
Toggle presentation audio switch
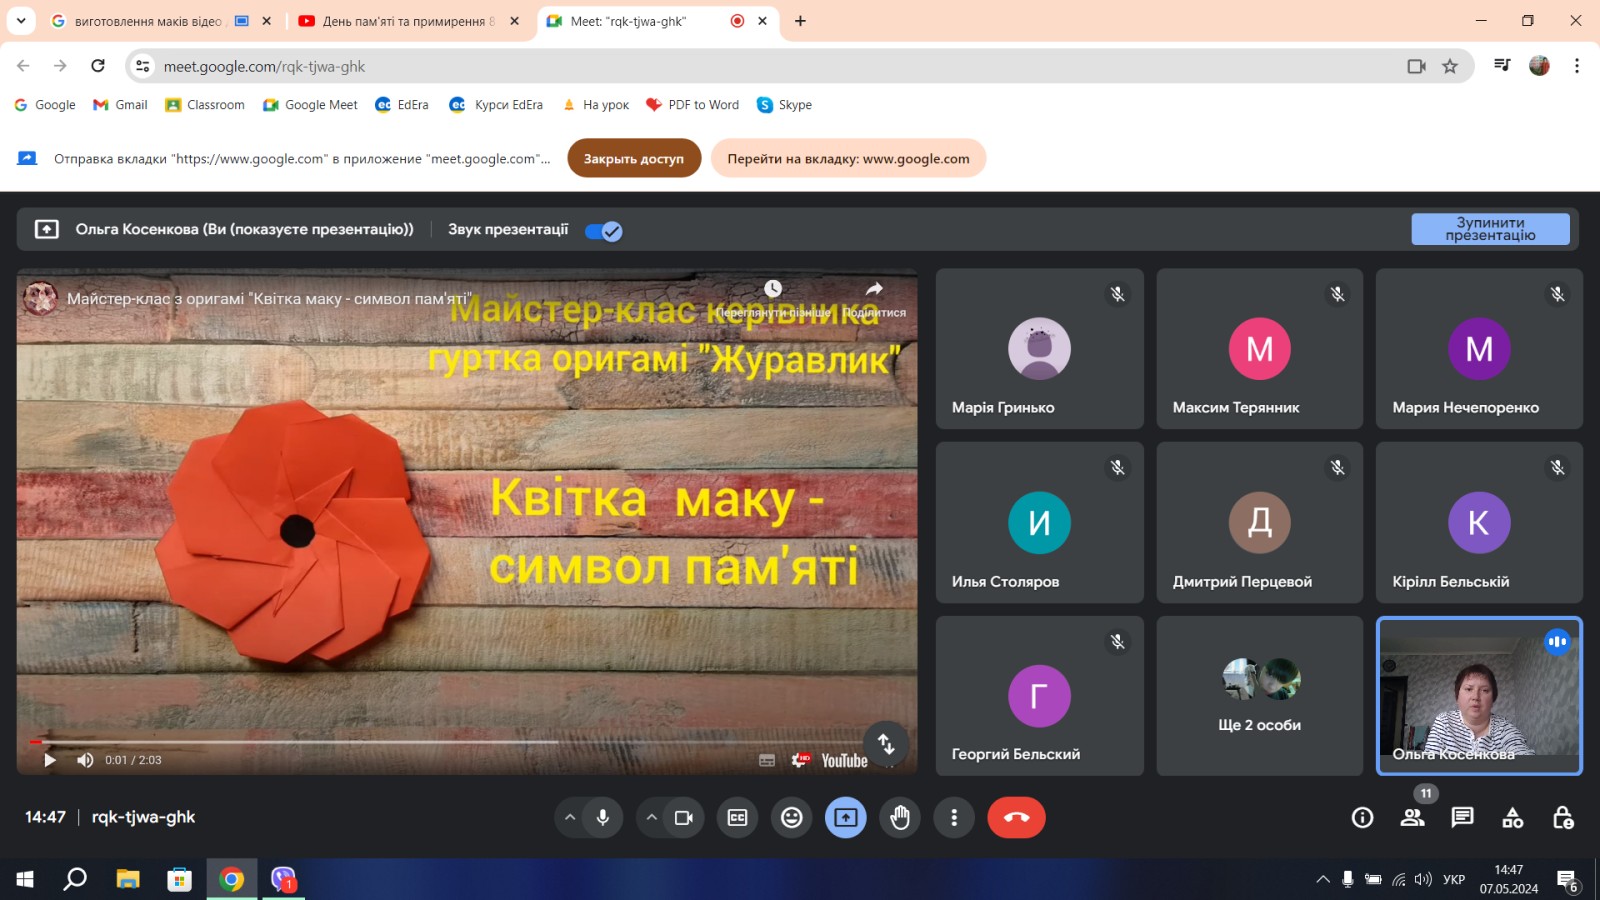[603, 231]
